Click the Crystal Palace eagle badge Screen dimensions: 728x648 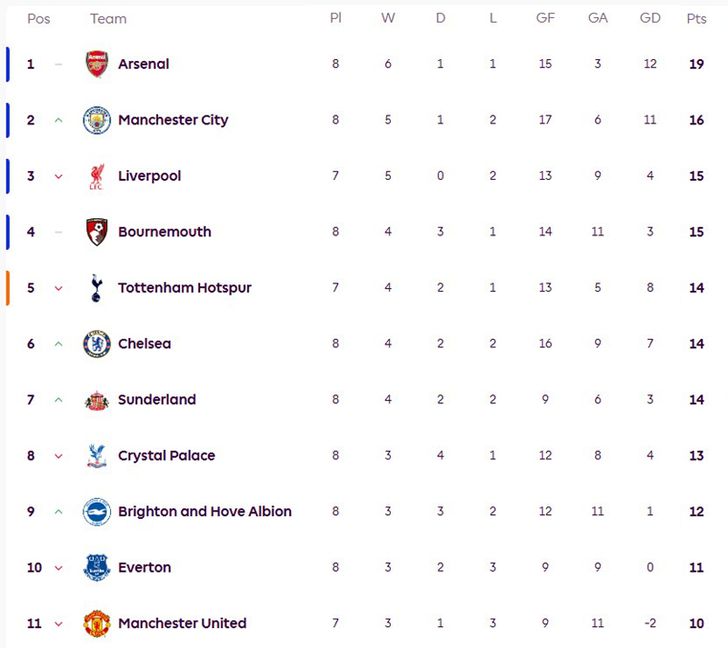97,456
